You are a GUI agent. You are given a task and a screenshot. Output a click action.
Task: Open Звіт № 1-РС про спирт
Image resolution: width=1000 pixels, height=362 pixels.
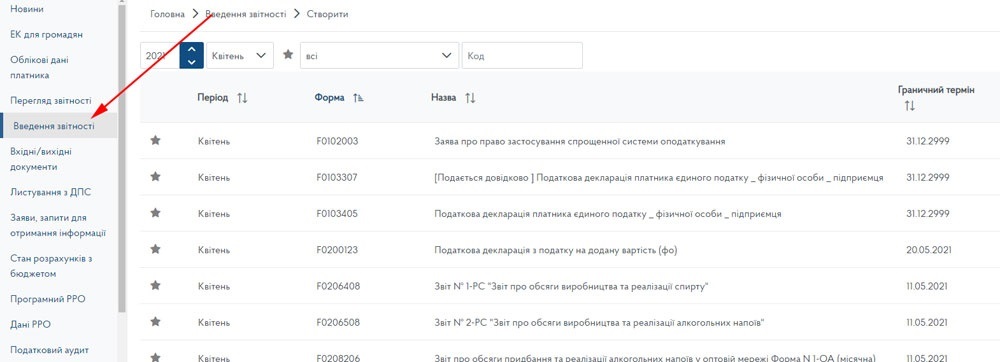point(571,286)
